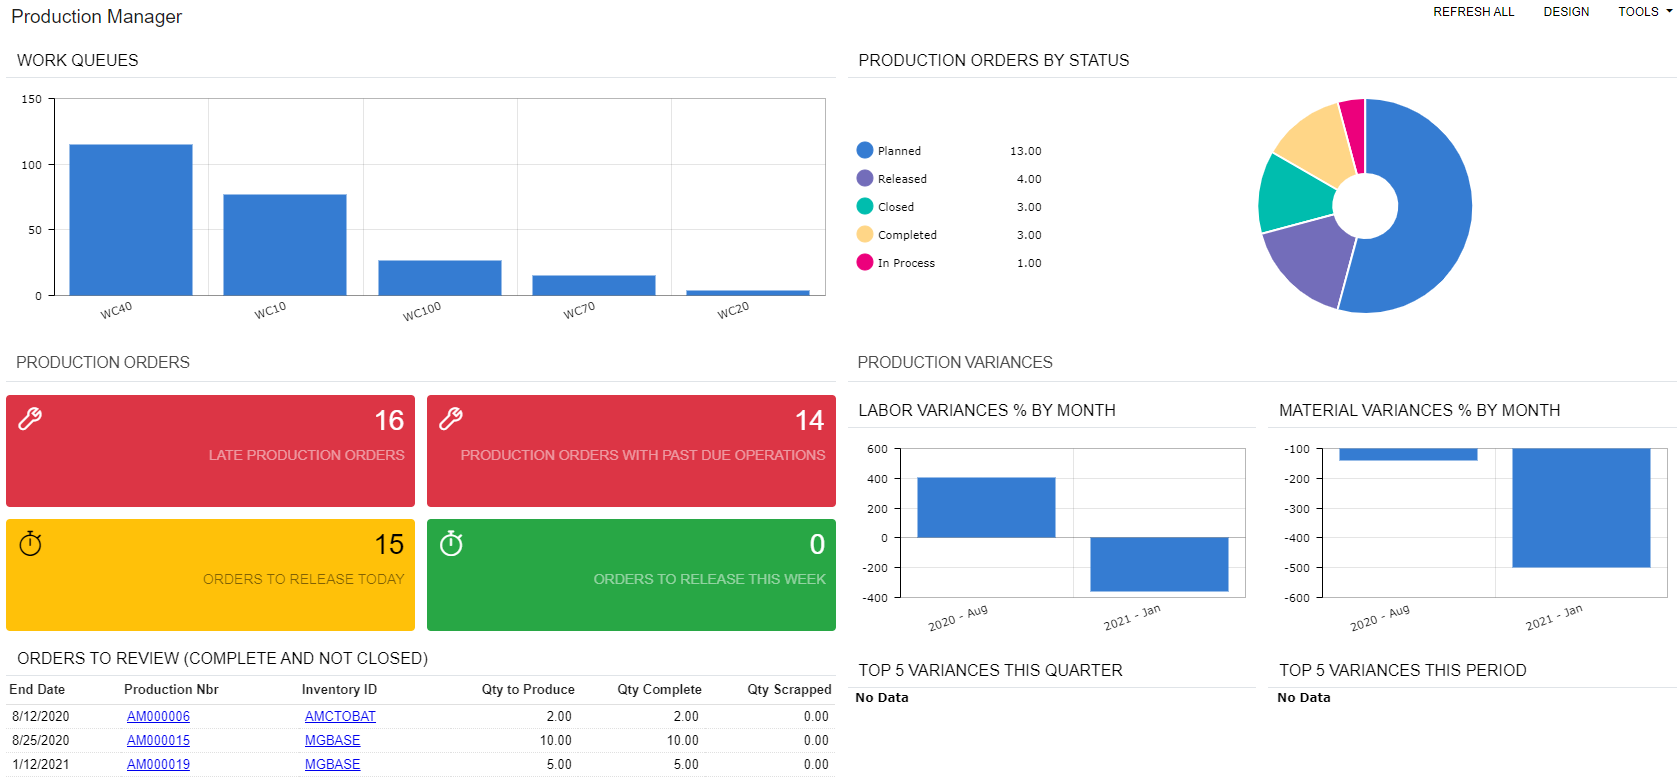Select the WC20 bar in Work Queues

point(748,293)
